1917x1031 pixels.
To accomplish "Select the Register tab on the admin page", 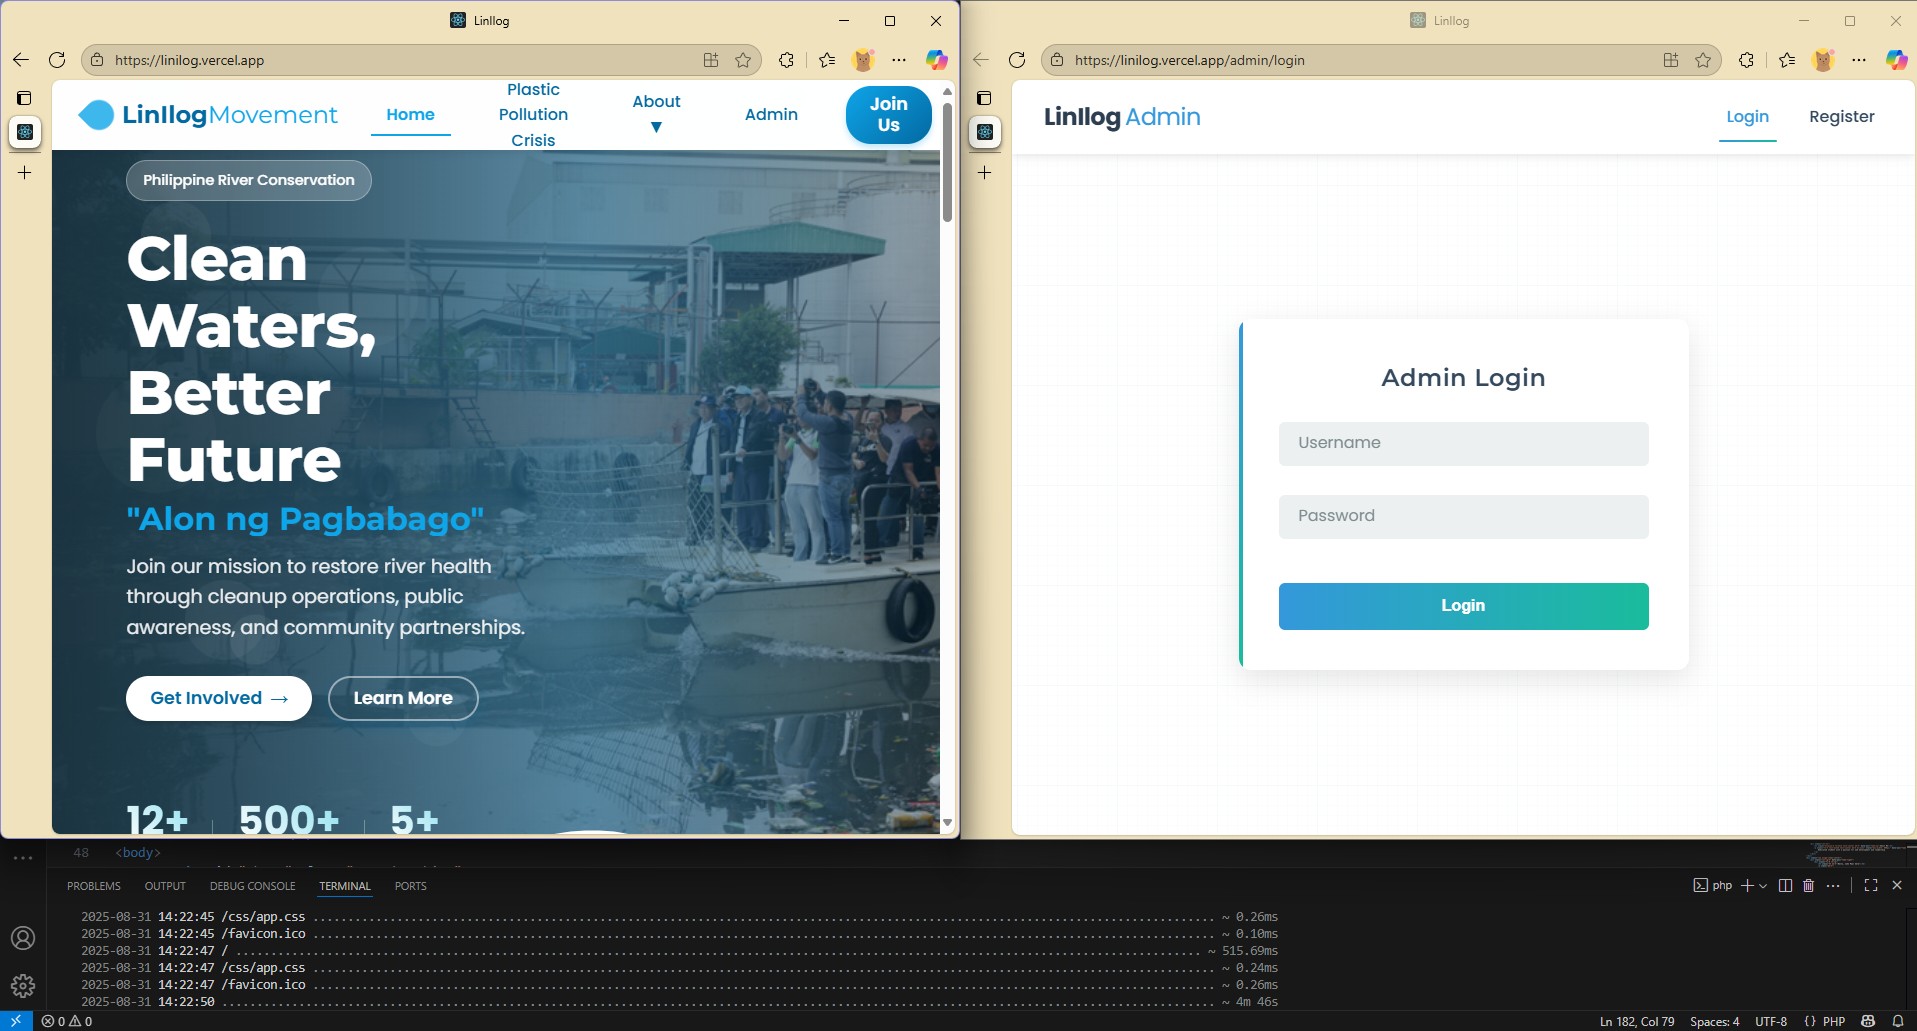I will coord(1841,117).
